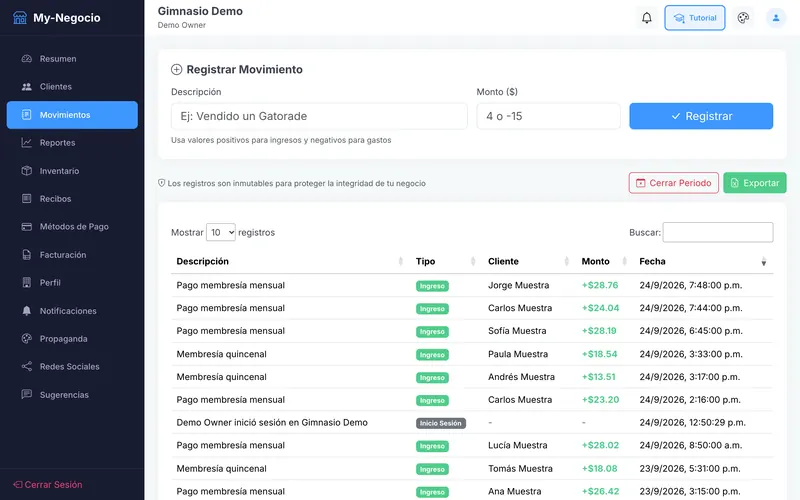The image size is (800, 500).
Task: Focus the Monto ($) input field
Action: [548, 116]
